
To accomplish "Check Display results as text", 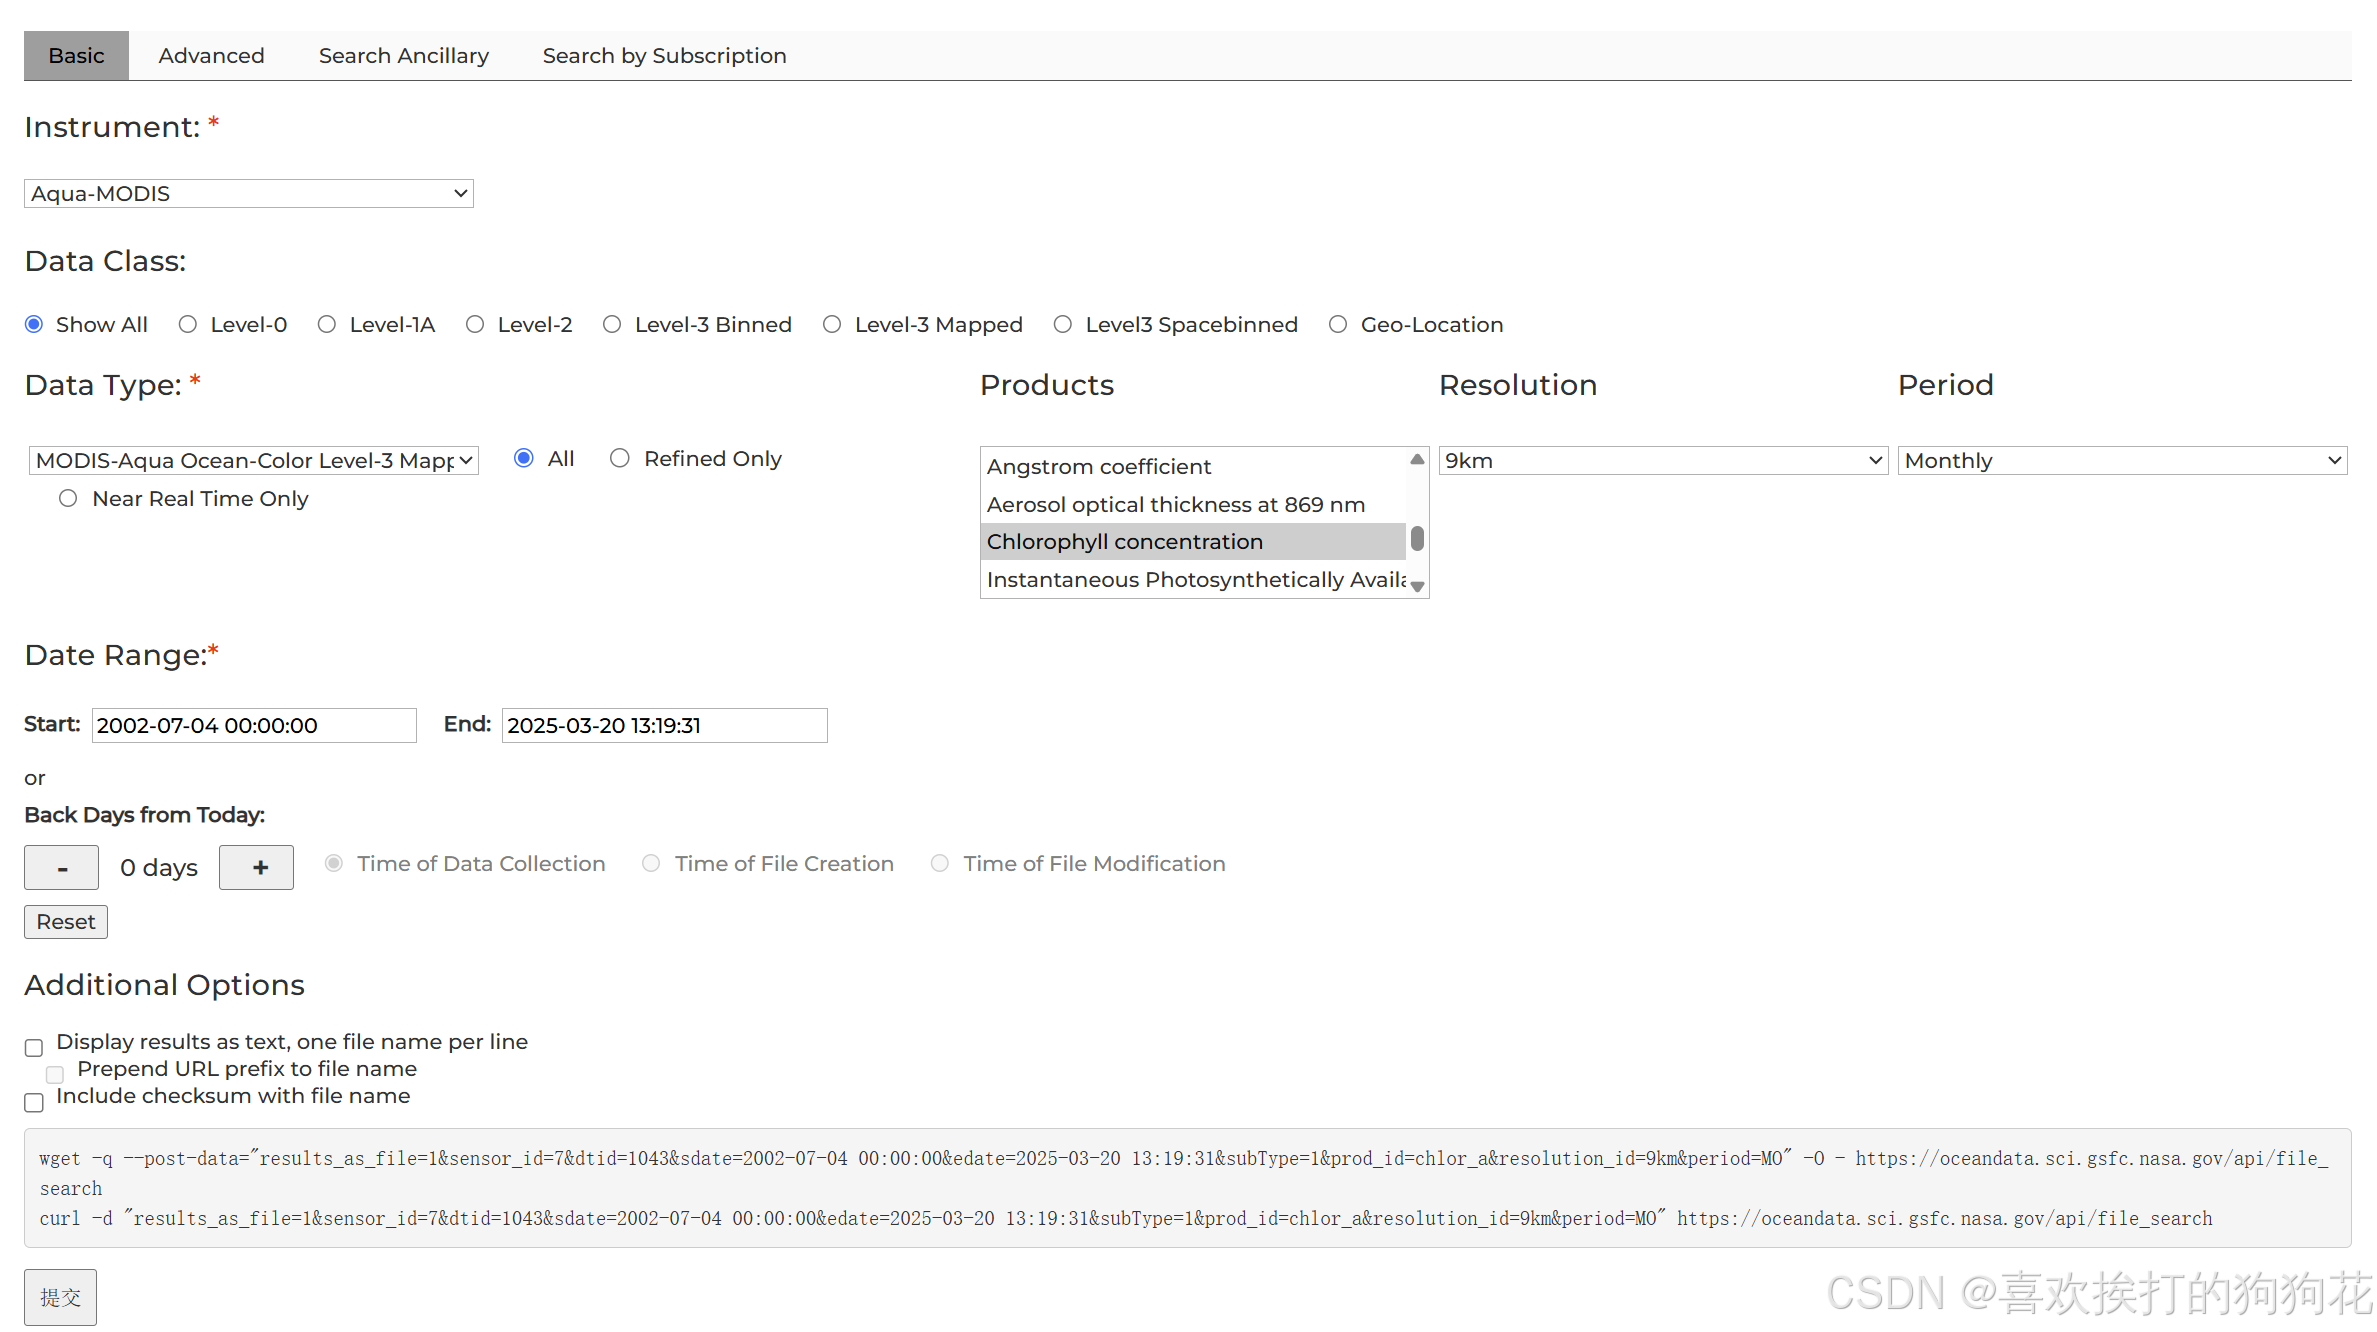I will tap(34, 1048).
